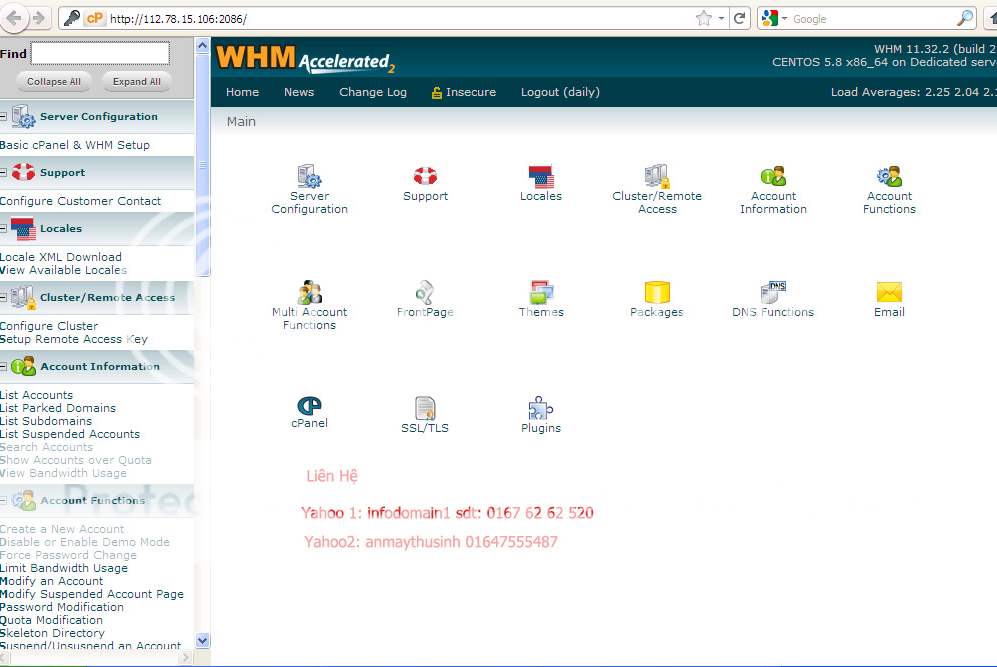
Task: Click the sidebar scrollbar down arrow
Action: [202, 640]
